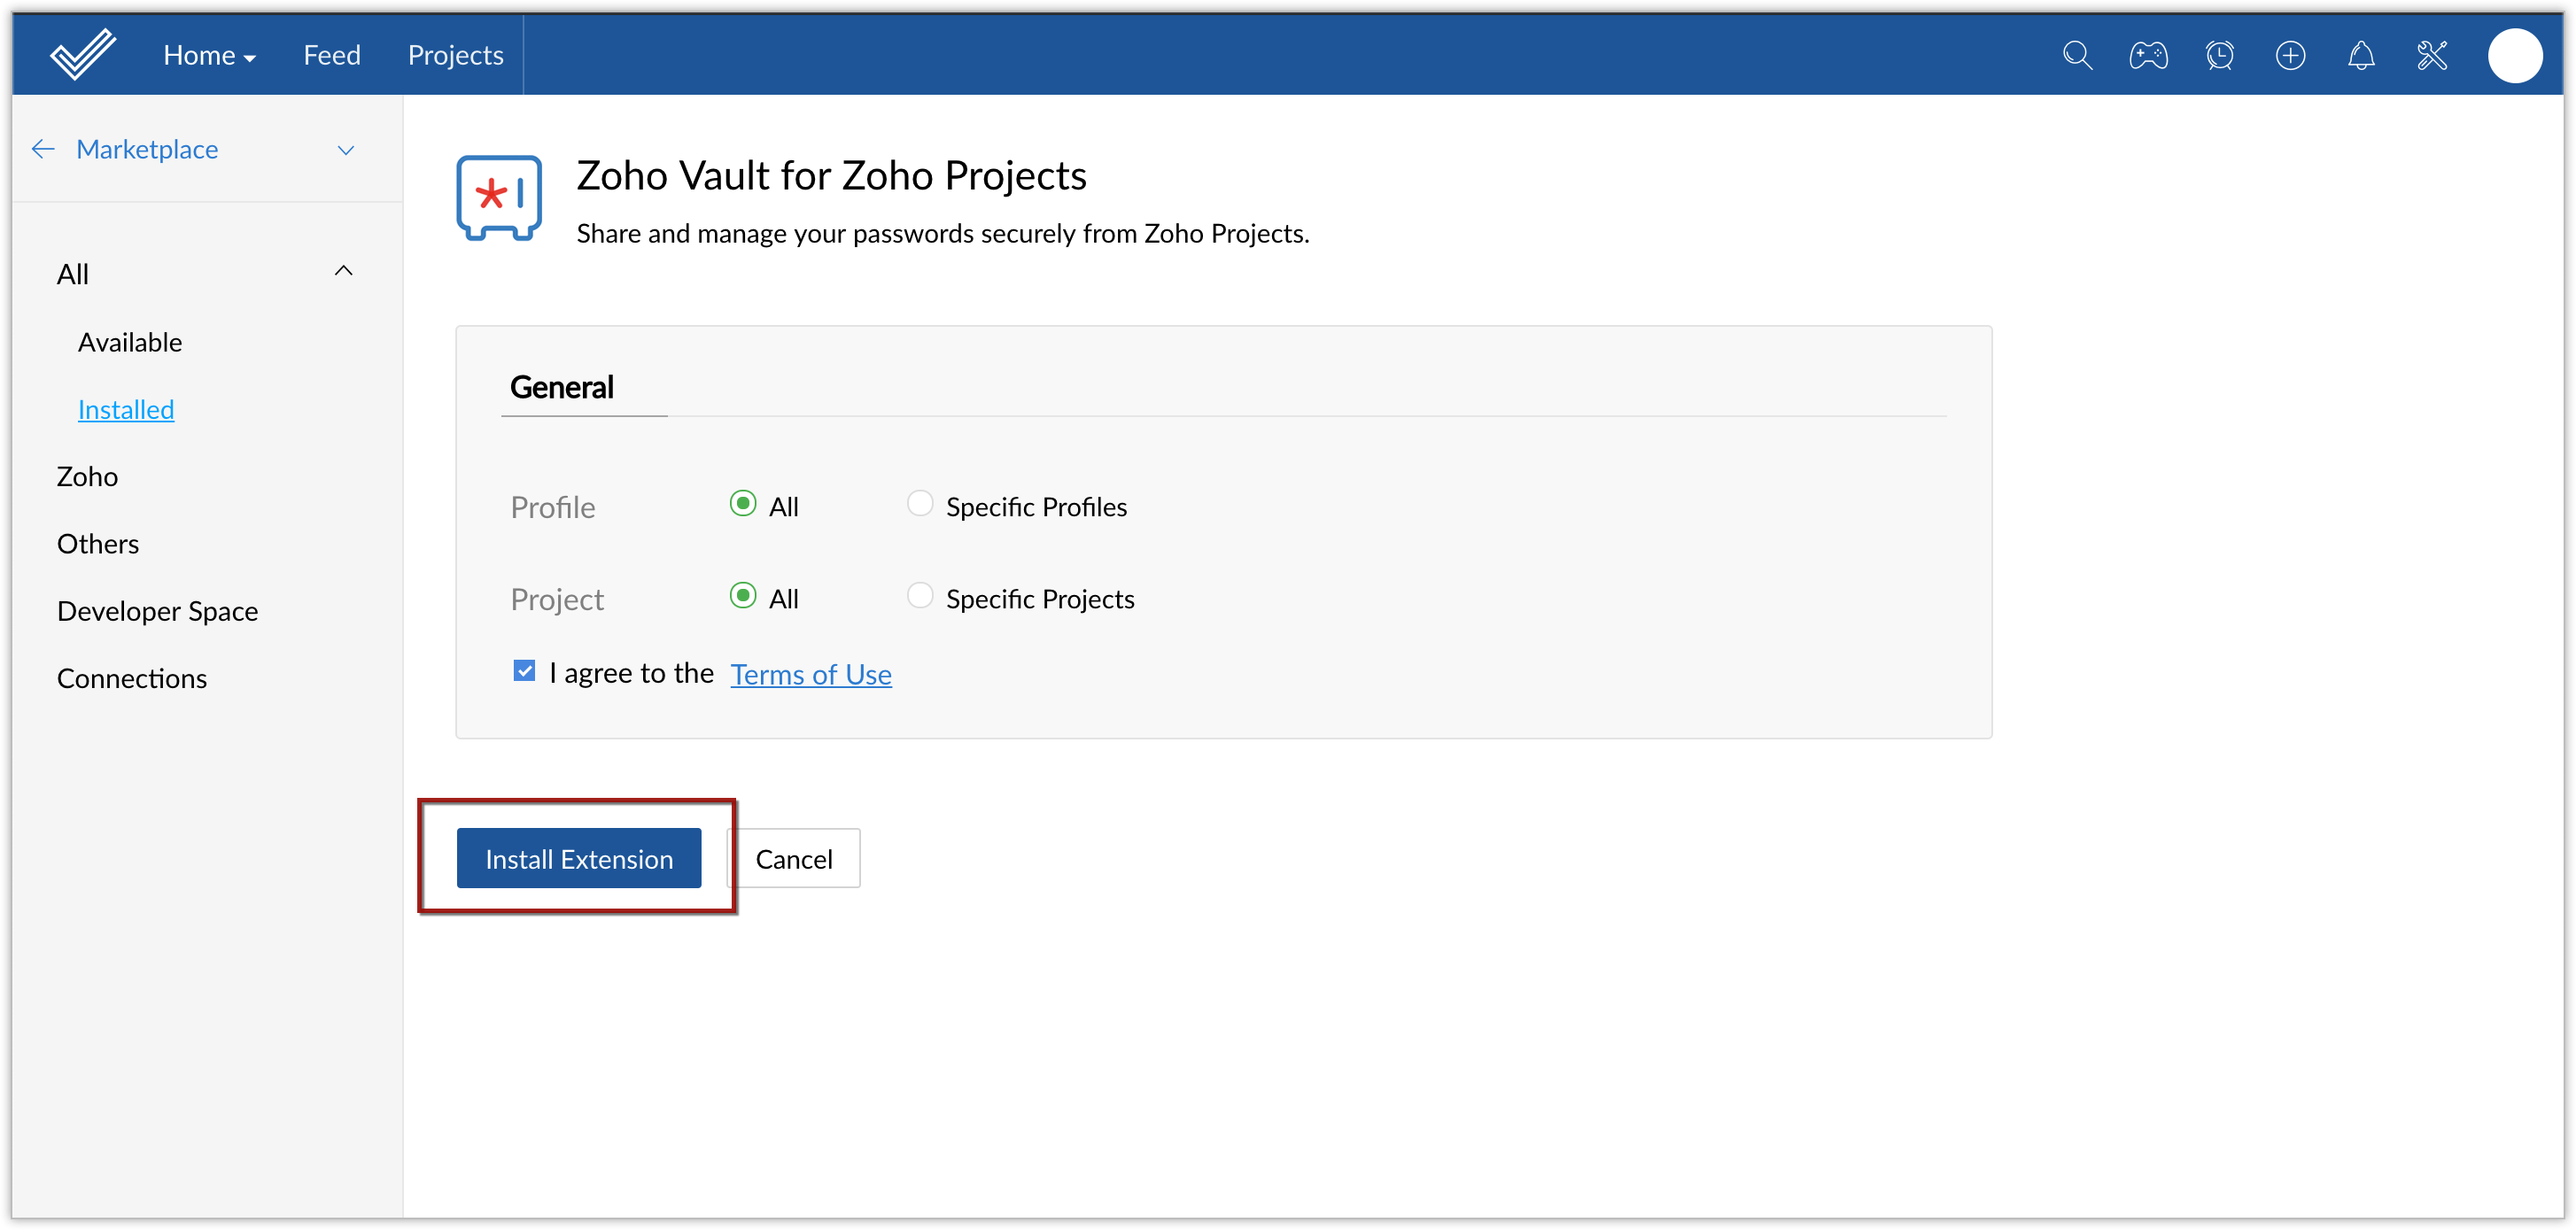
Task: Open the gamescope controller icon
Action: pos(2148,55)
